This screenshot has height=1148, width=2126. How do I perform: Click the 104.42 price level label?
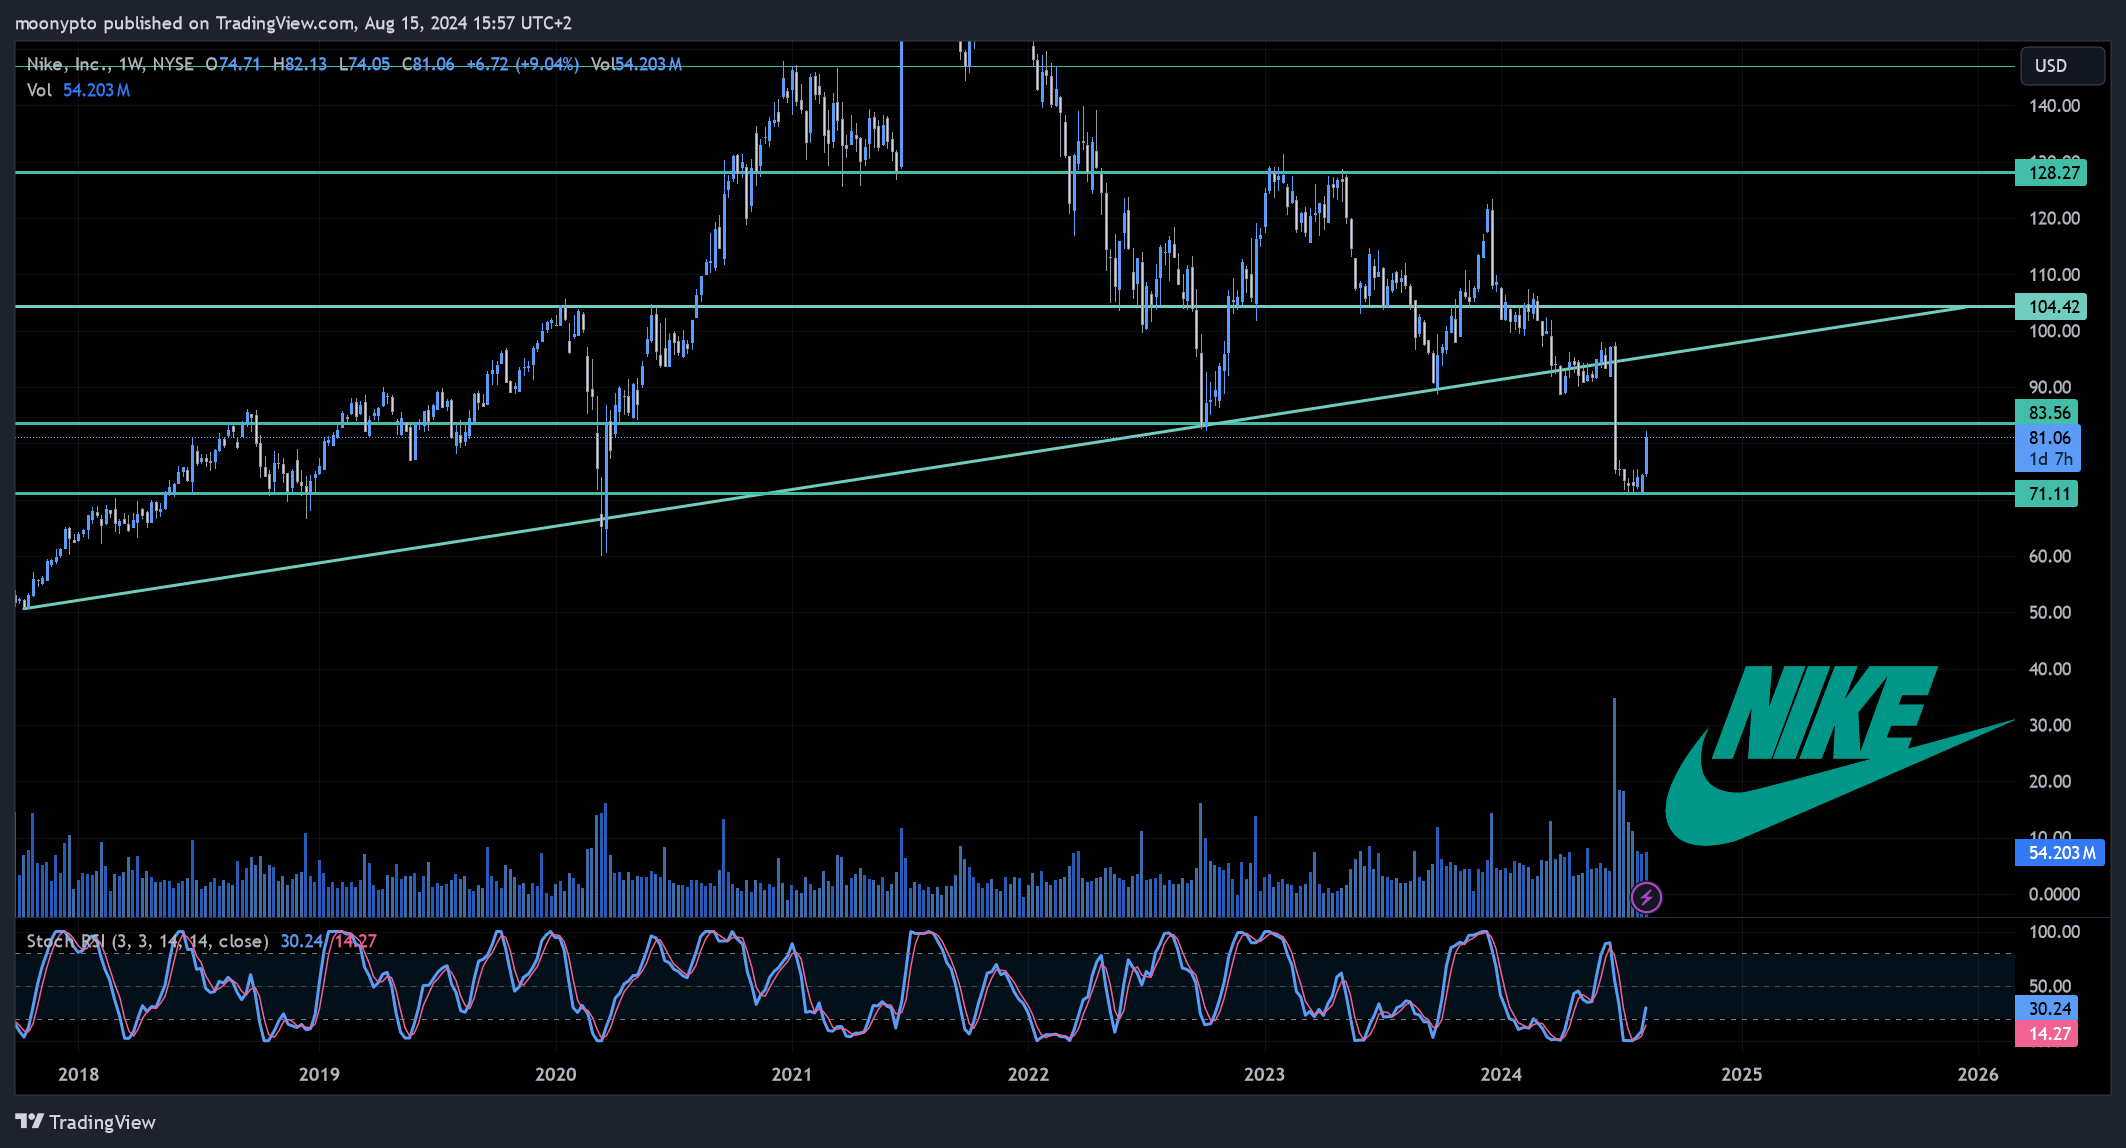tap(2051, 306)
